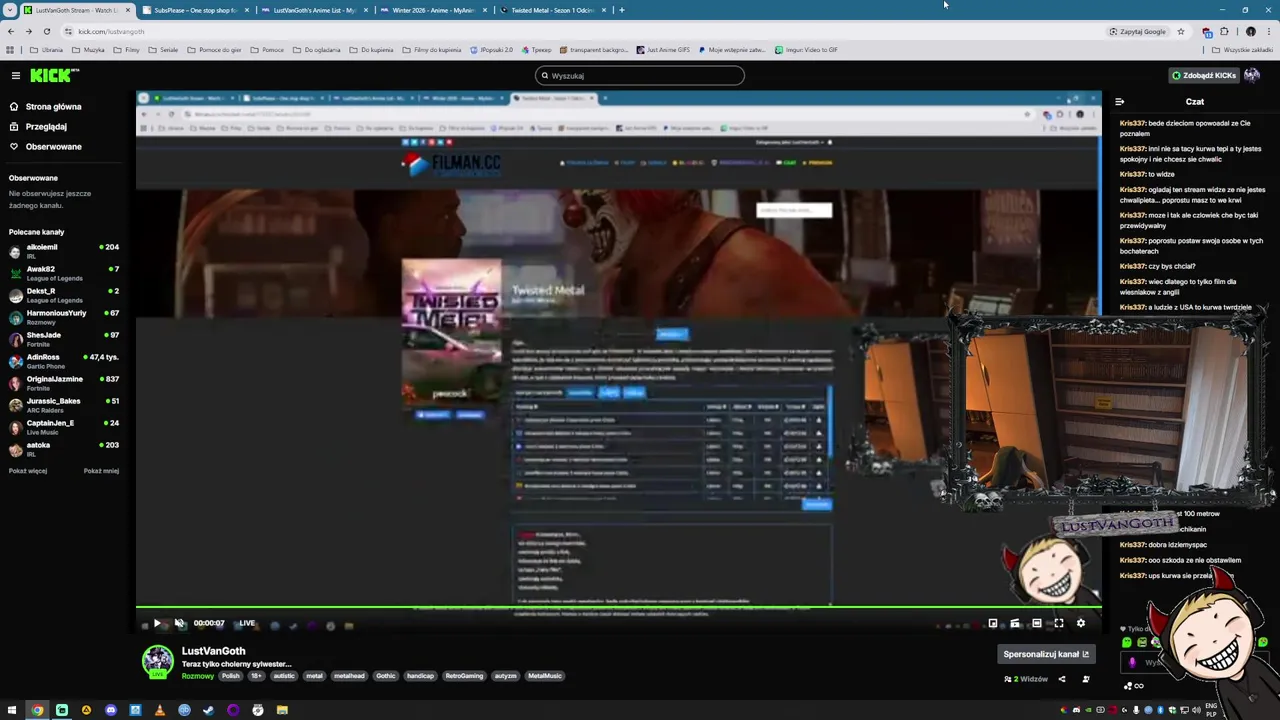Enable picture-in-picture mini player
The image size is (1280, 720).
[x=993, y=623]
